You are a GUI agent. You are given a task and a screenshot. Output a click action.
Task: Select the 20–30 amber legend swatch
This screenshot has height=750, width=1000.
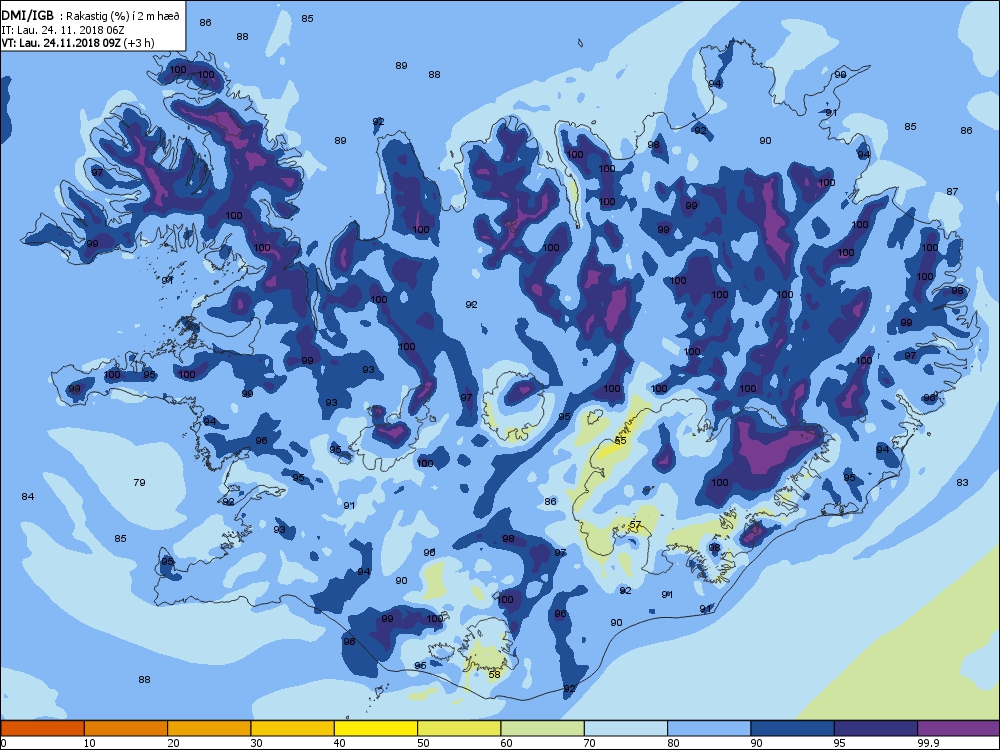[x=209, y=728]
